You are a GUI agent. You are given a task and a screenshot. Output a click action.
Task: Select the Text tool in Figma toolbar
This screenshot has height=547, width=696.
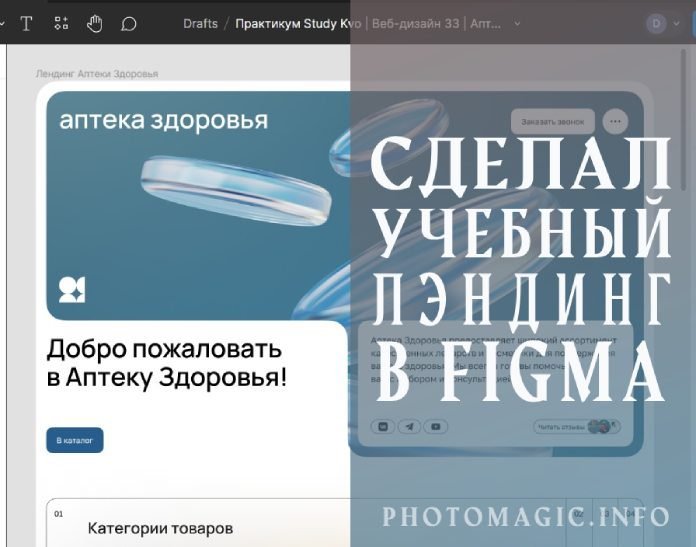pos(26,24)
